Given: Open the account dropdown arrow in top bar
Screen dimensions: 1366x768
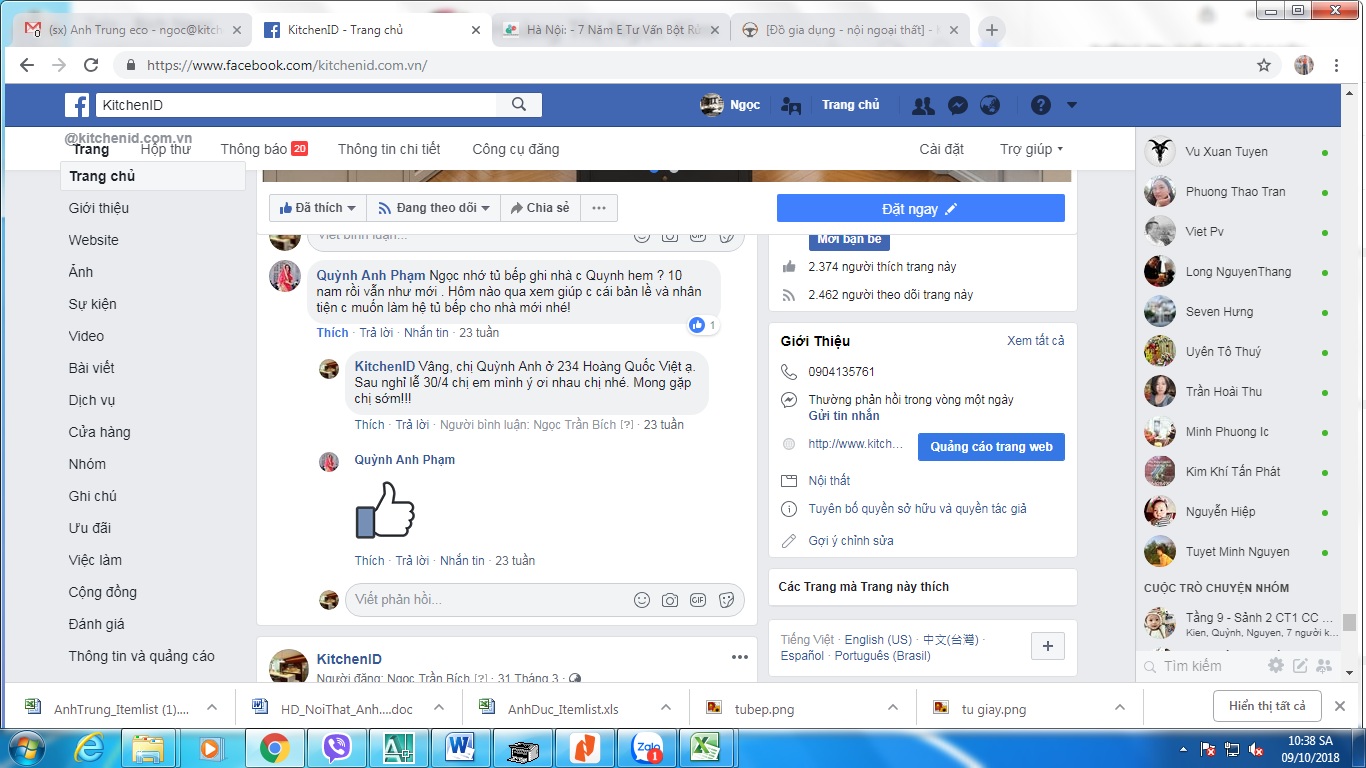Looking at the screenshot, I should [x=1072, y=105].
